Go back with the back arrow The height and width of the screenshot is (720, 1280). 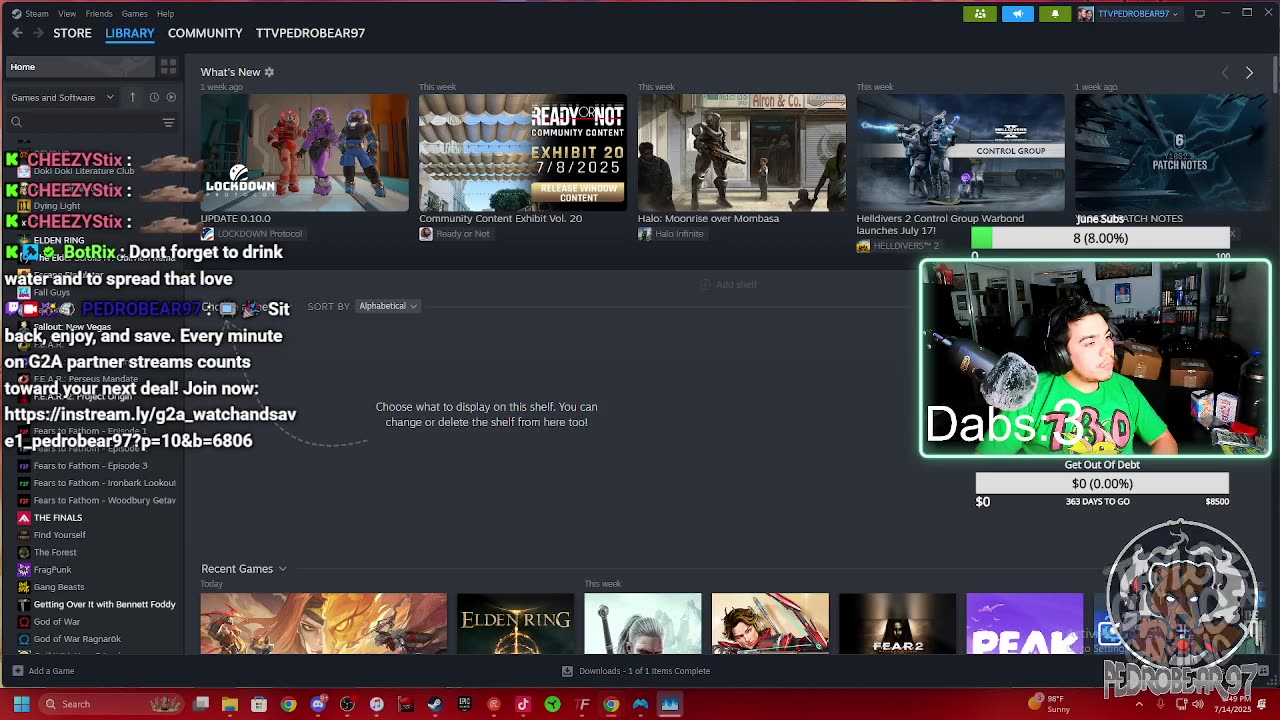point(18,33)
